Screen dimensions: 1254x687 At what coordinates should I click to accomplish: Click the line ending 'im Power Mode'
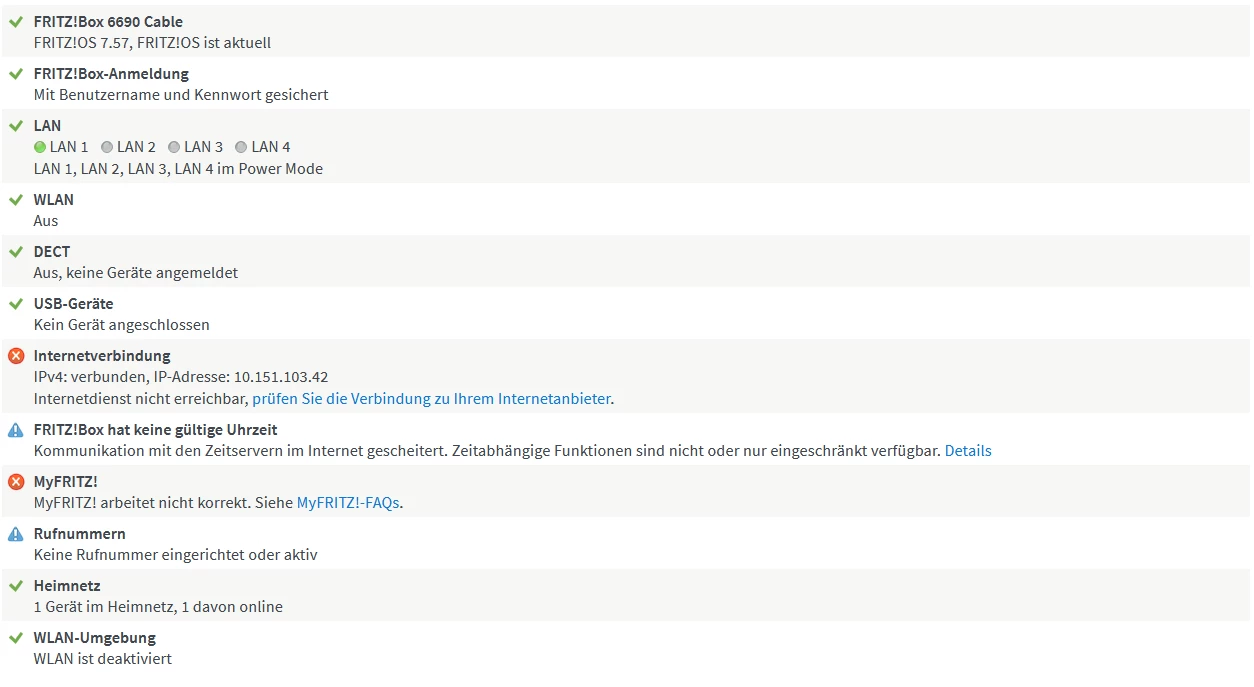(x=178, y=169)
